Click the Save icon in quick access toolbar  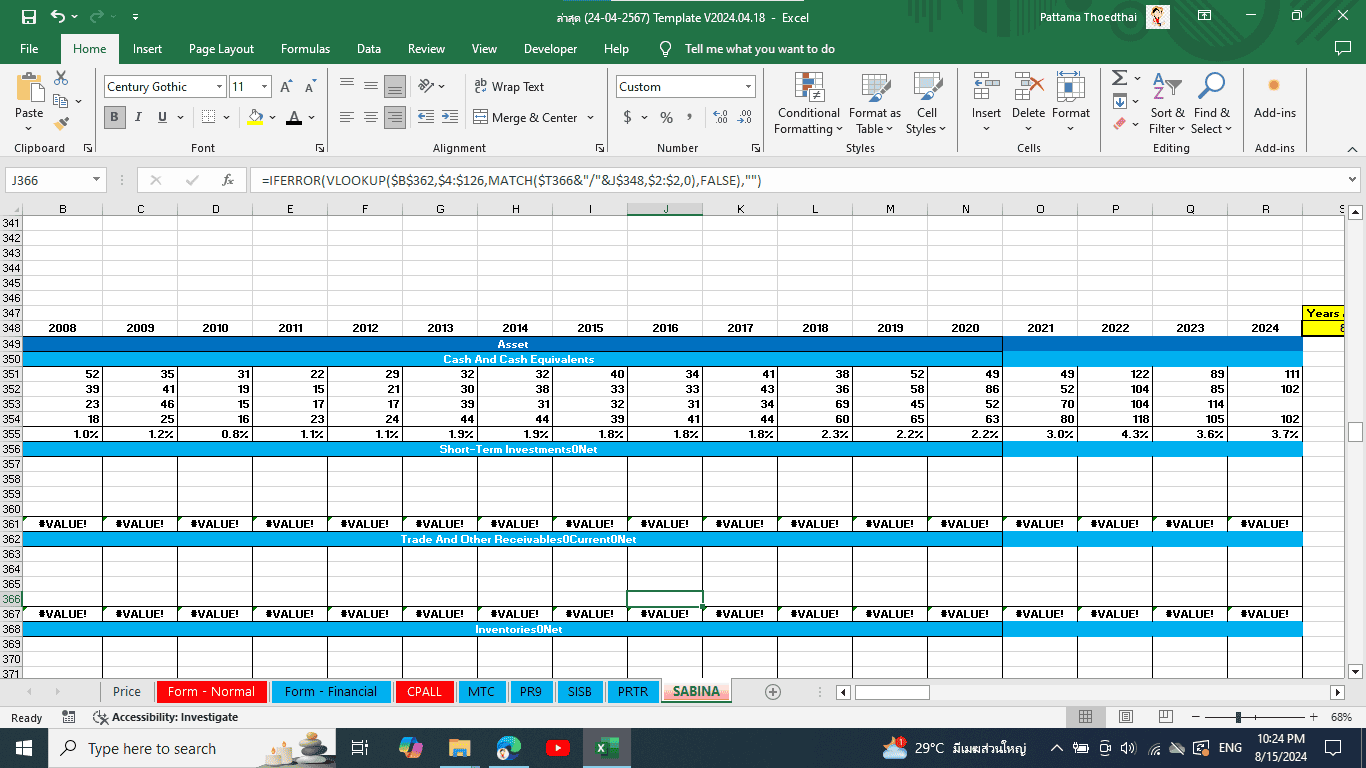(29, 17)
